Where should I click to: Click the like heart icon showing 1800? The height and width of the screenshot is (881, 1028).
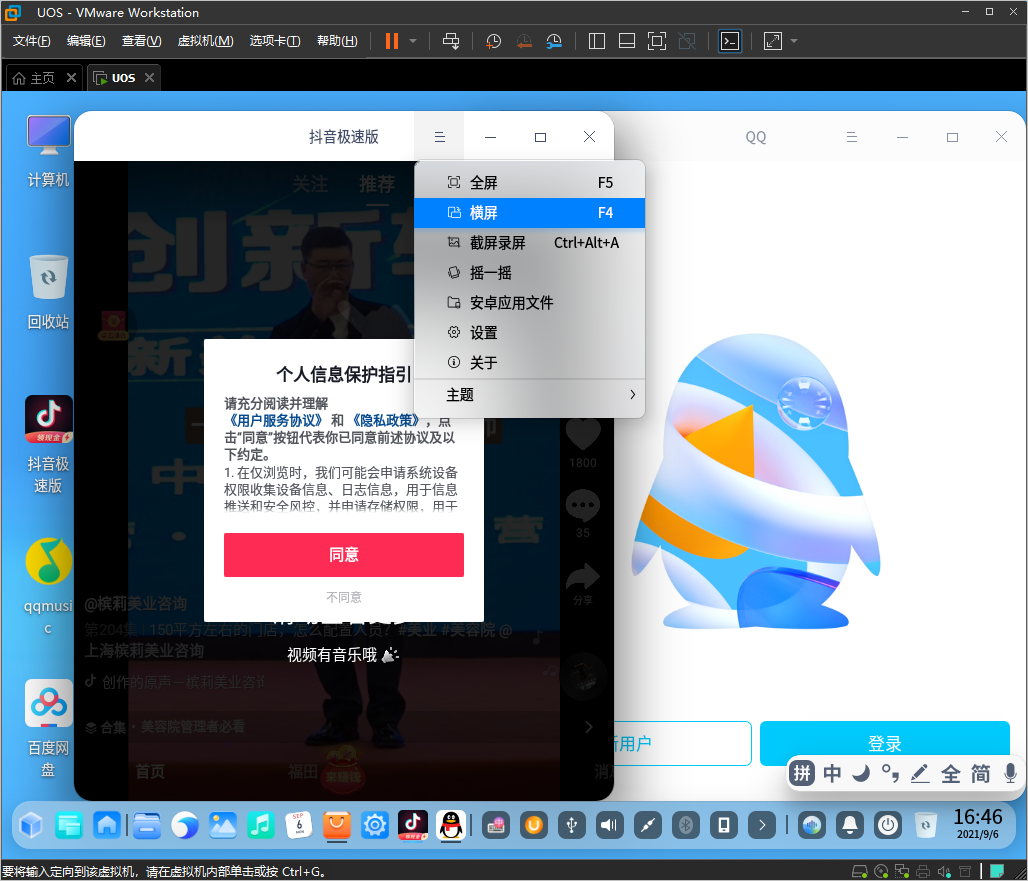coord(583,435)
